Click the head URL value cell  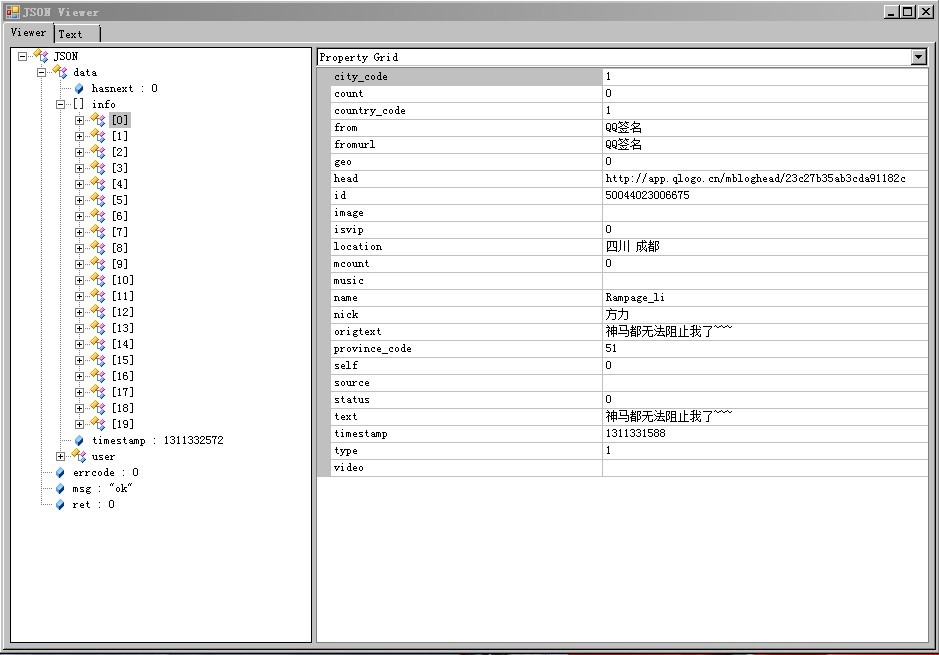pyautogui.click(x=765, y=178)
